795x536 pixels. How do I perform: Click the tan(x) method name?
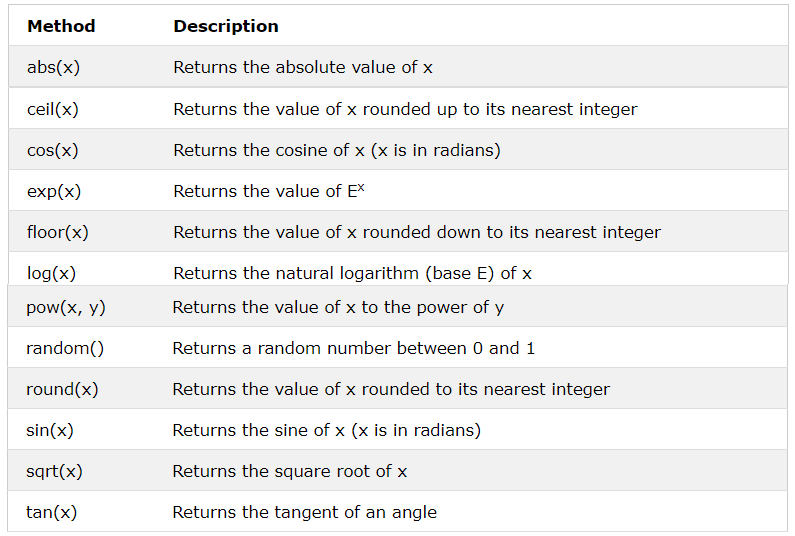pos(52,512)
